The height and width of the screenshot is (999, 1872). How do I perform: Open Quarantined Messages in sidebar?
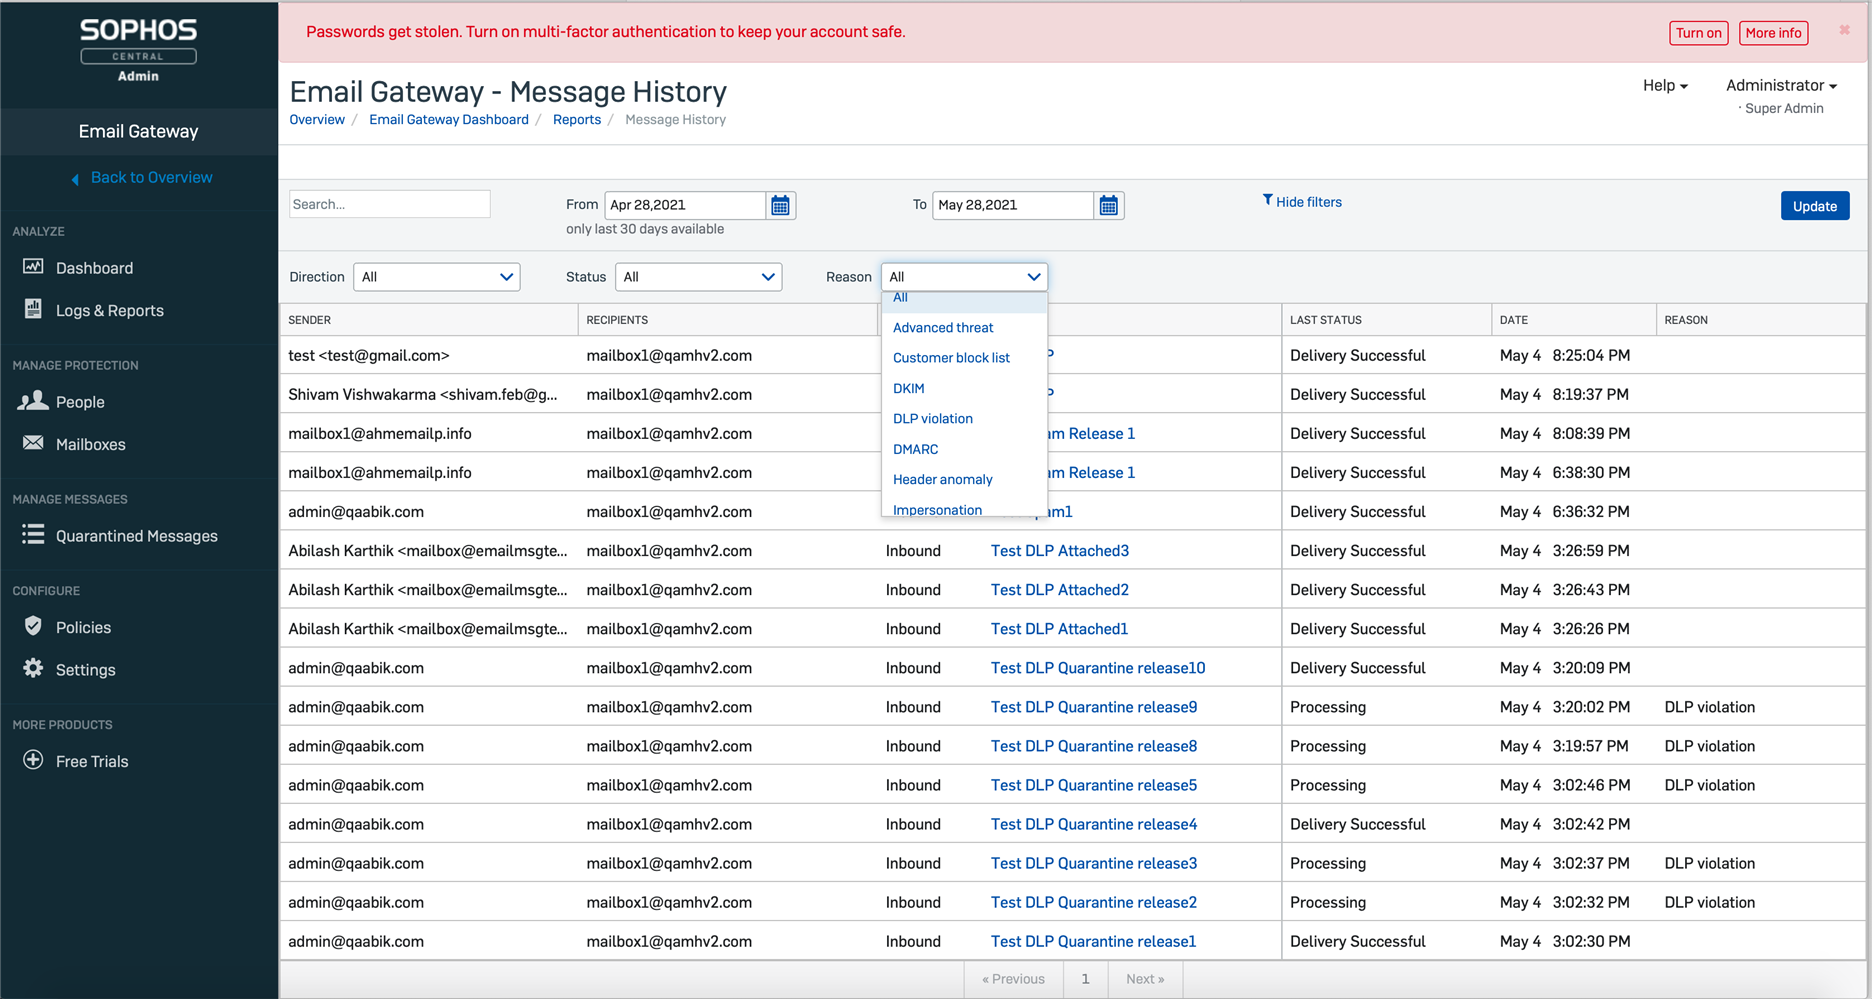(137, 536)
